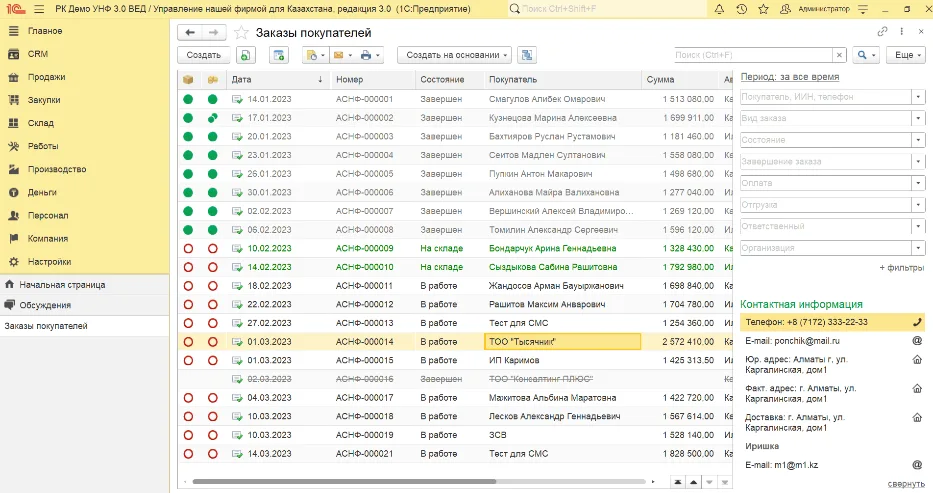933x493 pixels.
Task: Sort by payment status column icon
Action: [x=212, y=79]
